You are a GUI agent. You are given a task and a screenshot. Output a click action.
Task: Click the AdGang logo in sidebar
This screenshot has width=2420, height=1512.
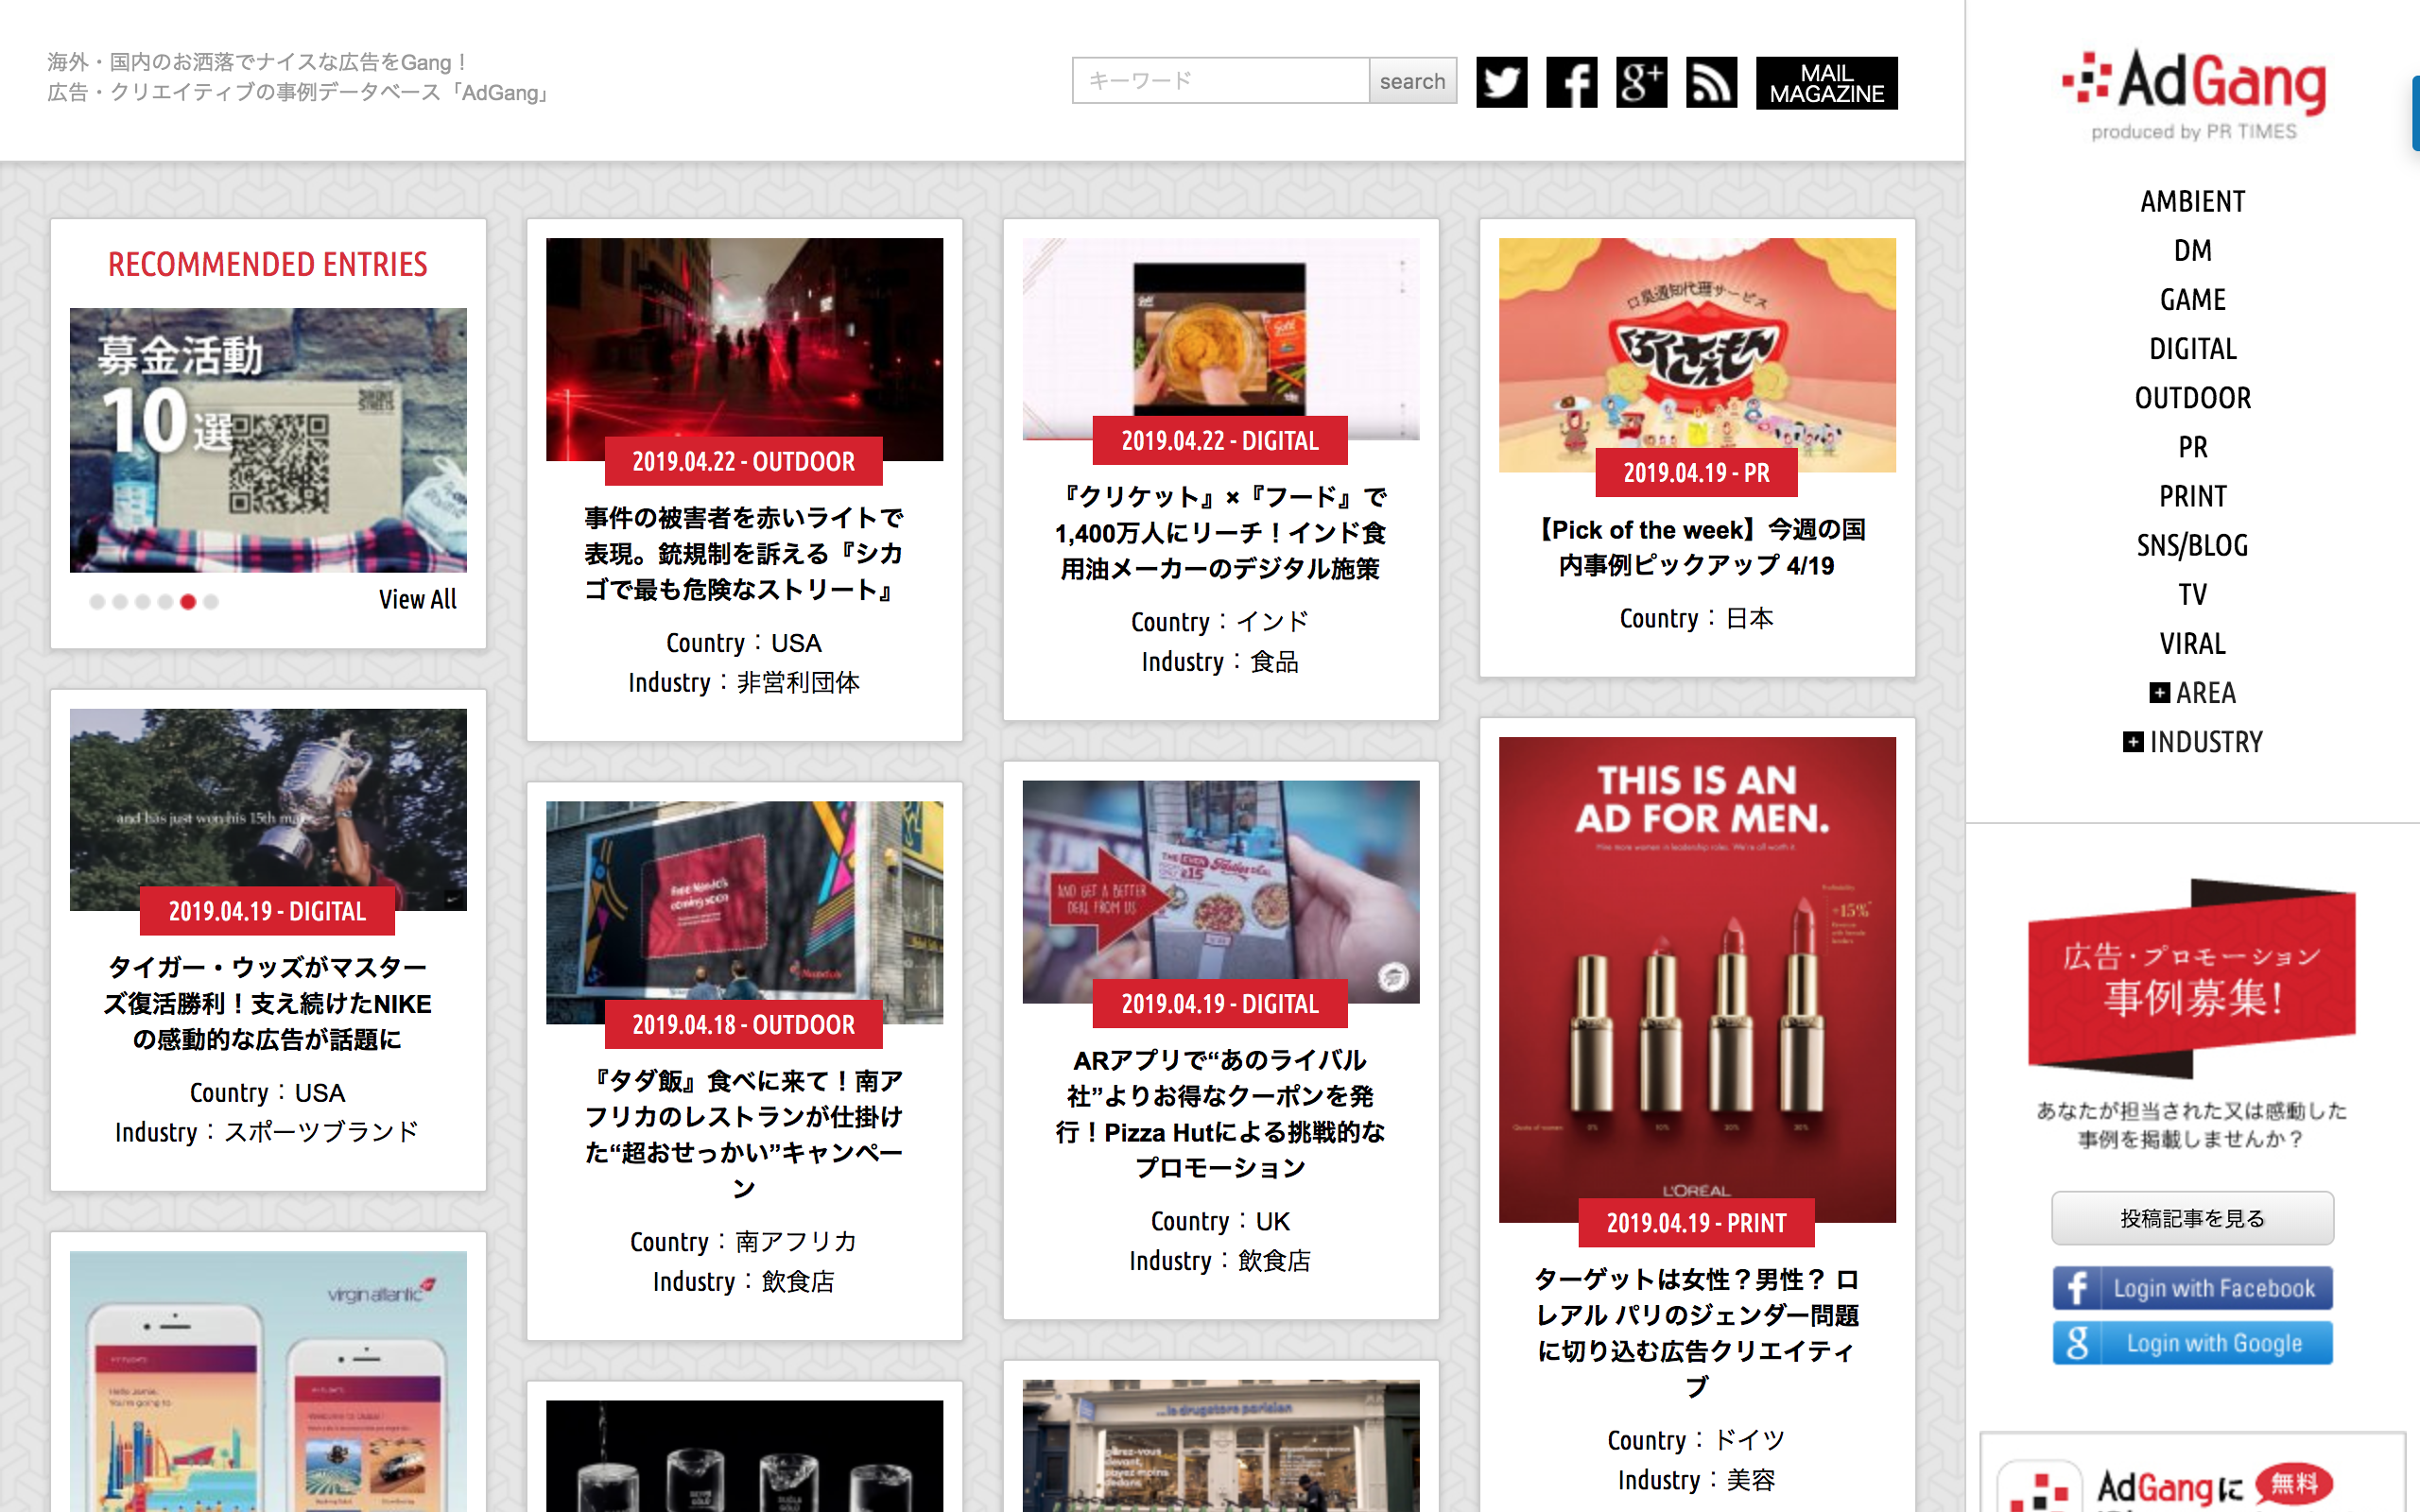coord(2193,94)
